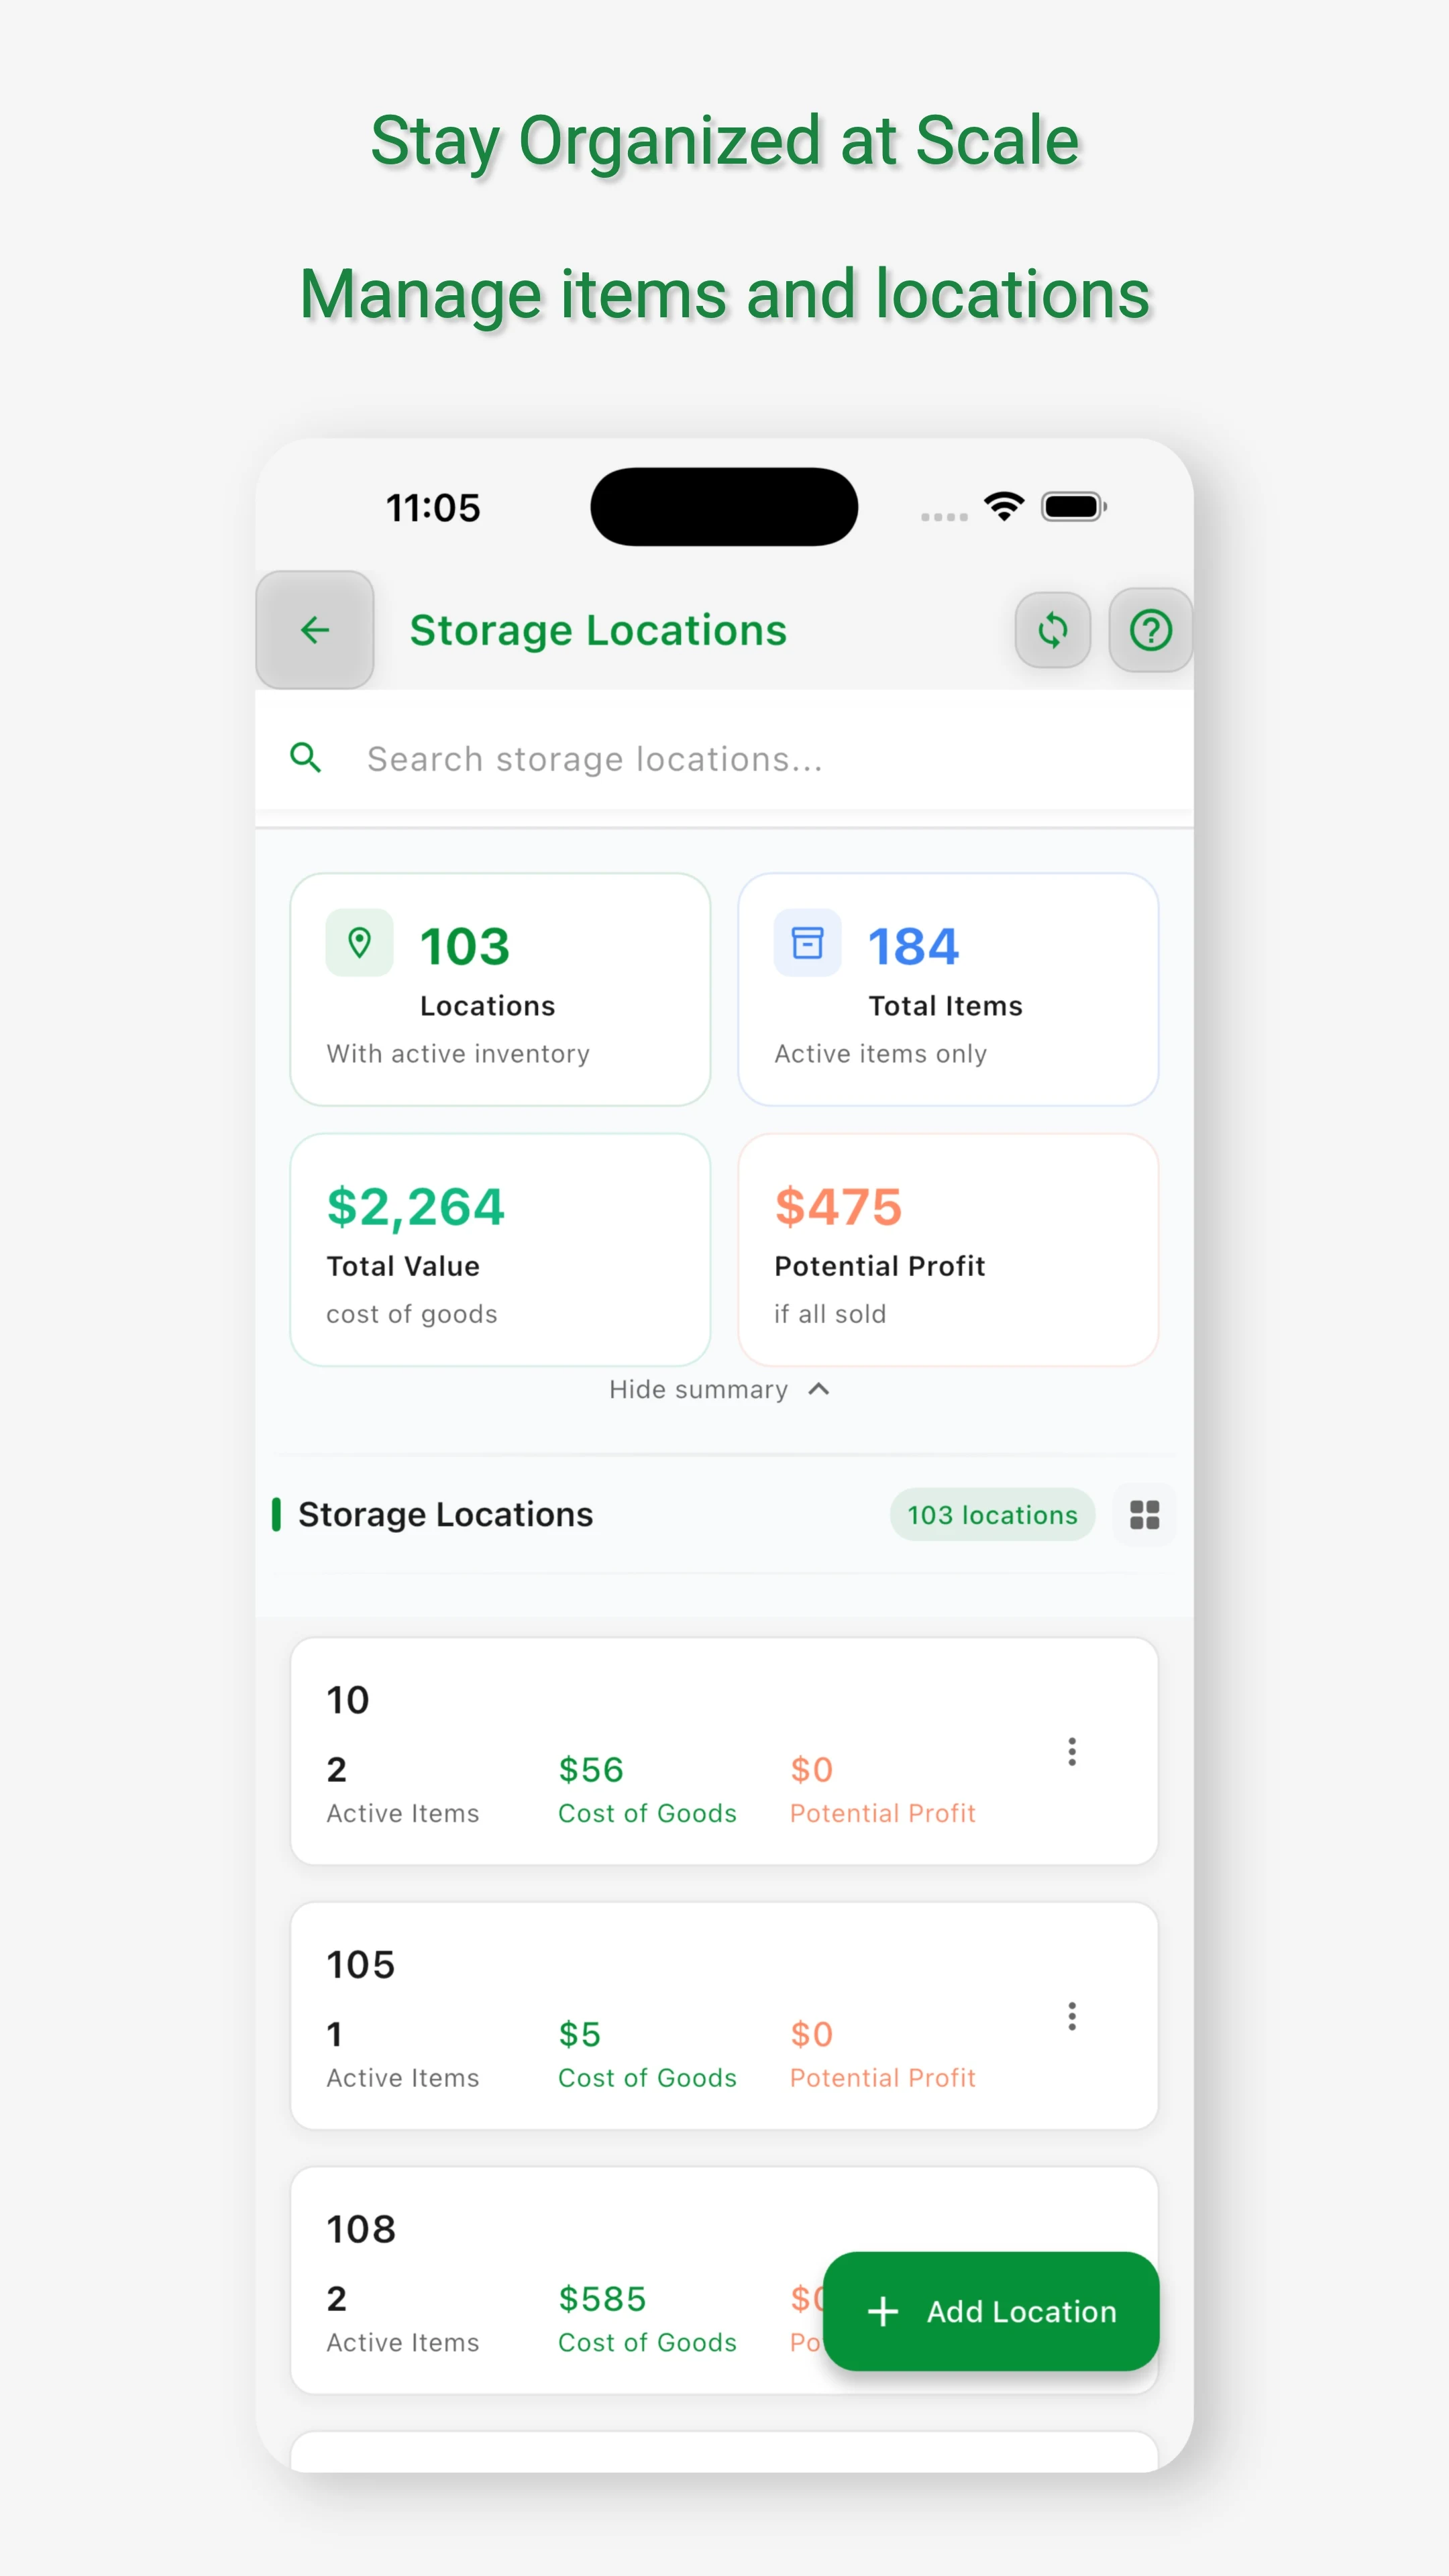Go back with the arrow button
Viewport: 1449px width, 2576px height.
coord(315,630)
